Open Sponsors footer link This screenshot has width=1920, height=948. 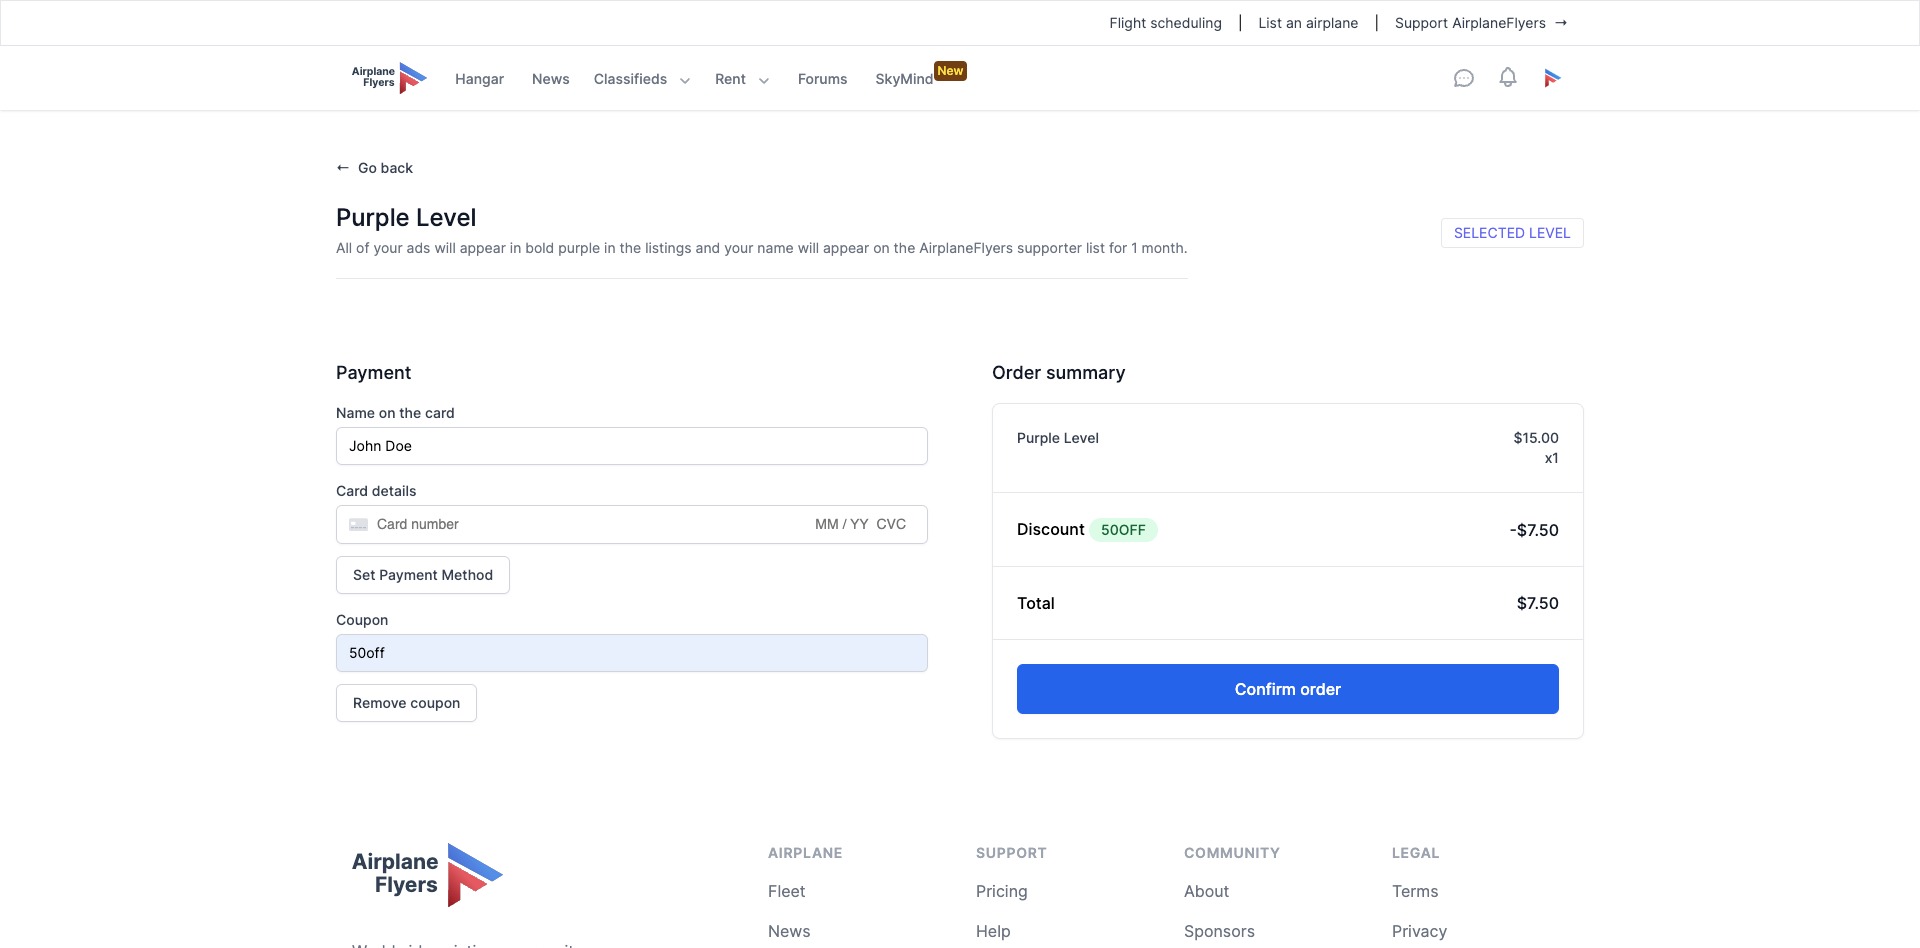1219,931
